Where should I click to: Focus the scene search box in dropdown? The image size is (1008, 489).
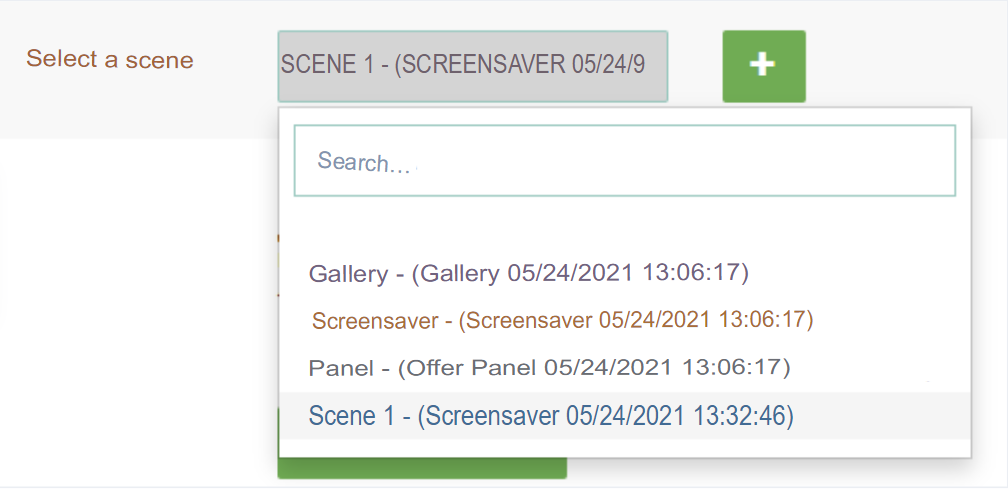point(625,161)
